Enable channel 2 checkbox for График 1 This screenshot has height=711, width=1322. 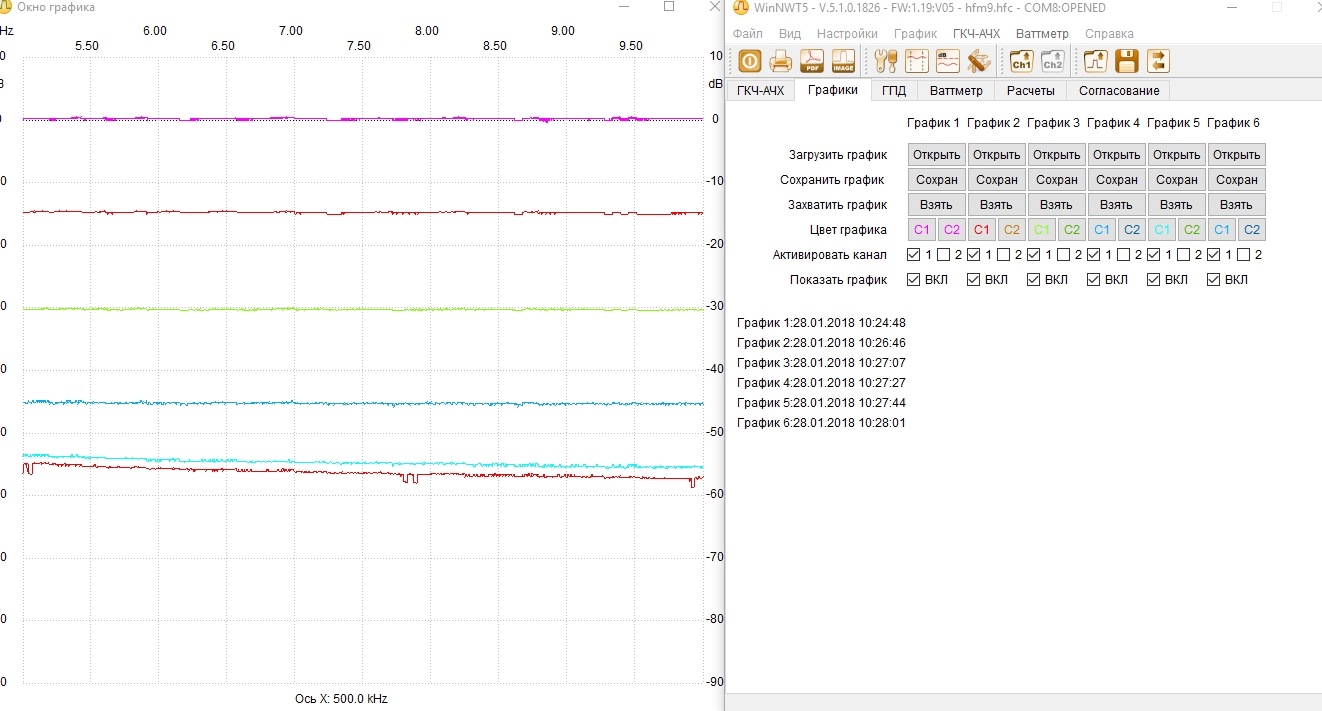click(943, 255)
